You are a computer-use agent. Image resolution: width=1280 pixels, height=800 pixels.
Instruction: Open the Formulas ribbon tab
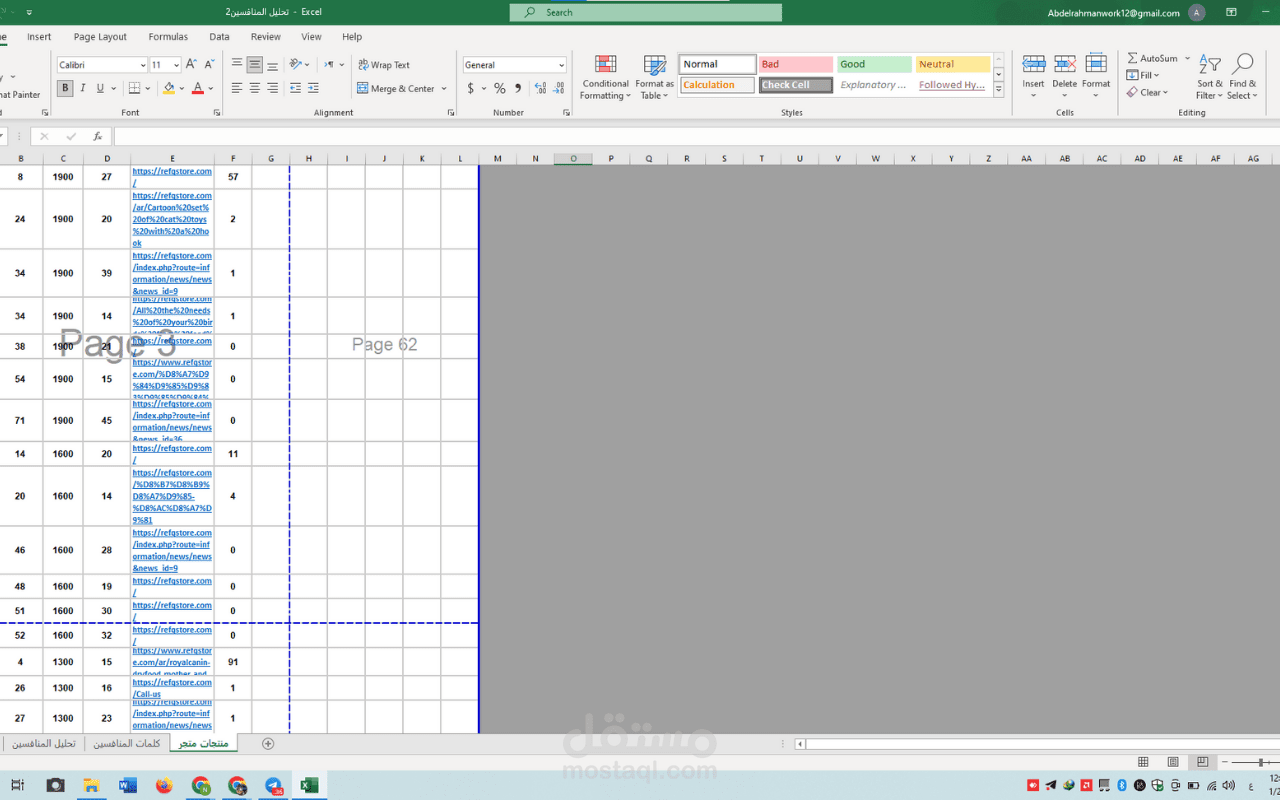pos(168,37)
